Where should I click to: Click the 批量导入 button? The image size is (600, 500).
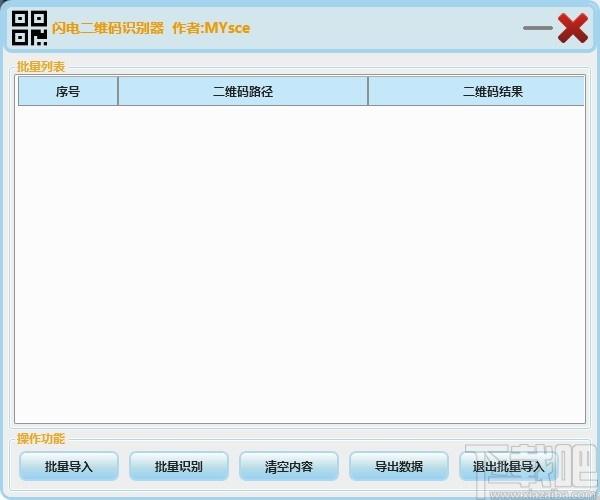pos(68,466)
